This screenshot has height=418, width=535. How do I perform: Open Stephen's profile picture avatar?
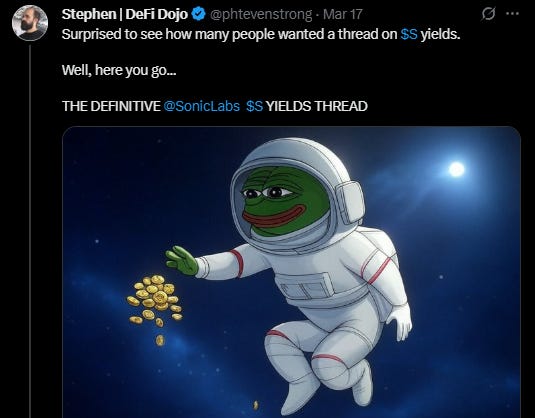click(x=30, y=23)
